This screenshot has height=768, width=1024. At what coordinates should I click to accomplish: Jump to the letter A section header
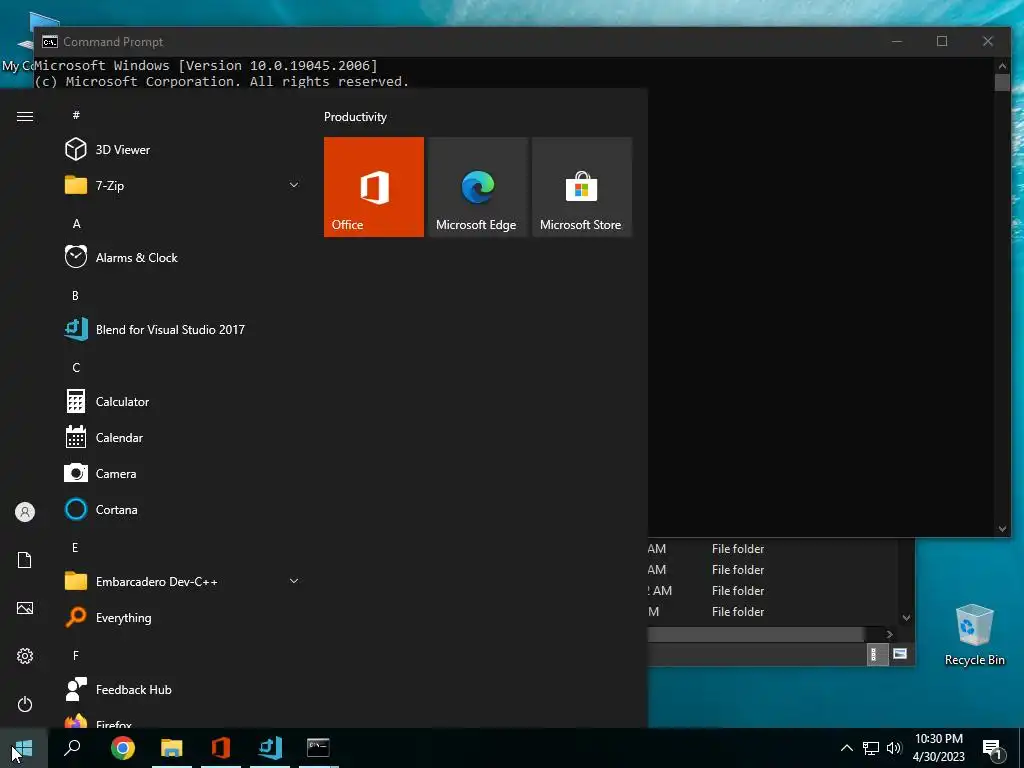(x=76, y=223)
